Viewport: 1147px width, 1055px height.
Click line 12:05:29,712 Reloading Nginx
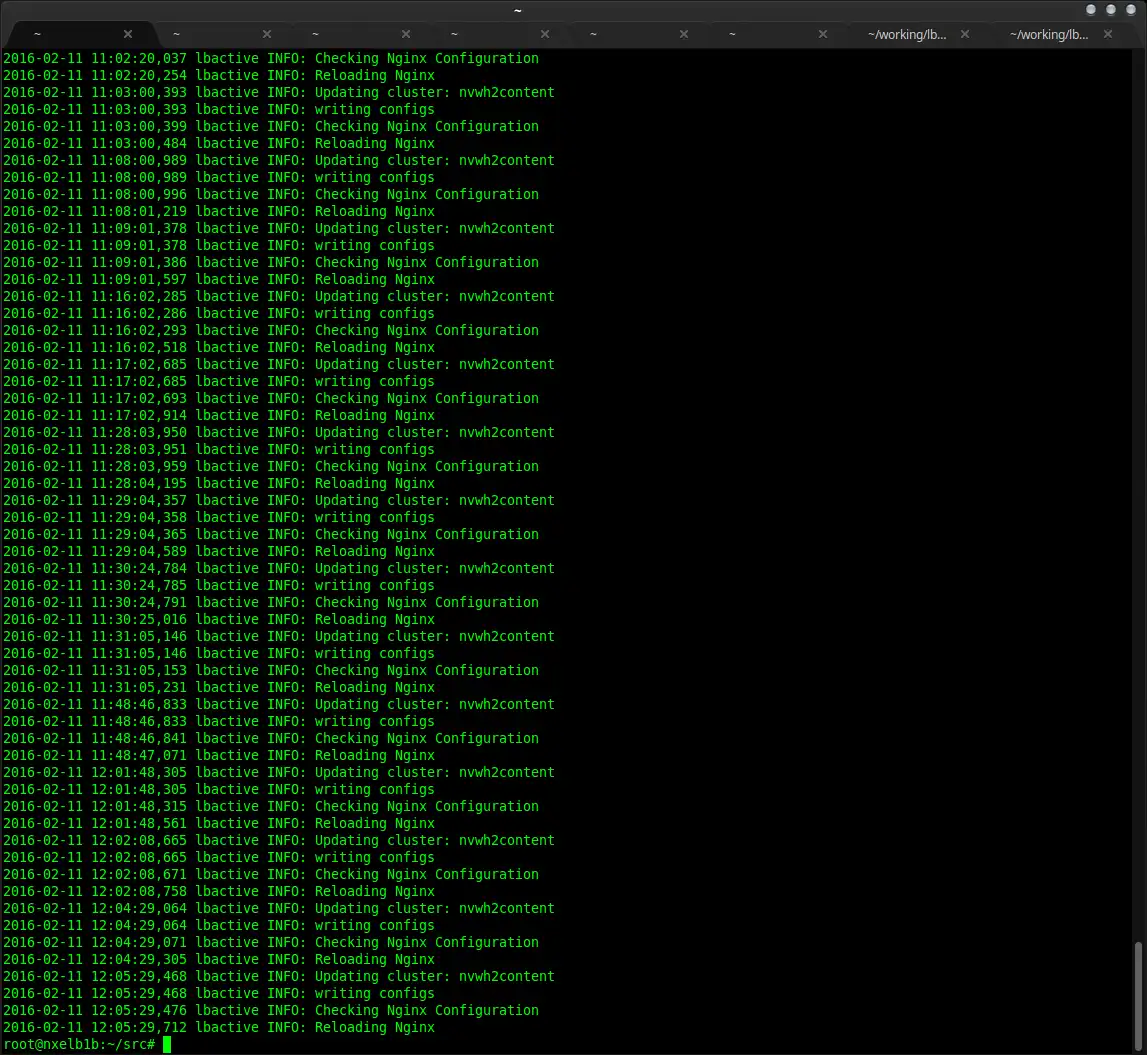coord(219,1028)
